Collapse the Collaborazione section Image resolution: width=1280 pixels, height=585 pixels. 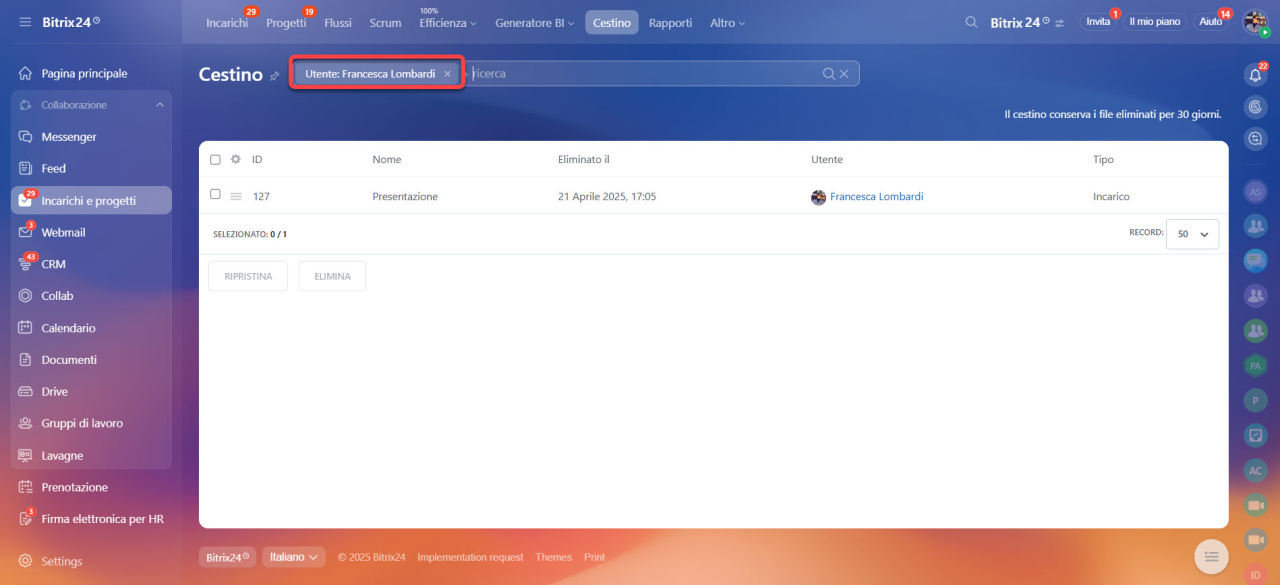159,105
